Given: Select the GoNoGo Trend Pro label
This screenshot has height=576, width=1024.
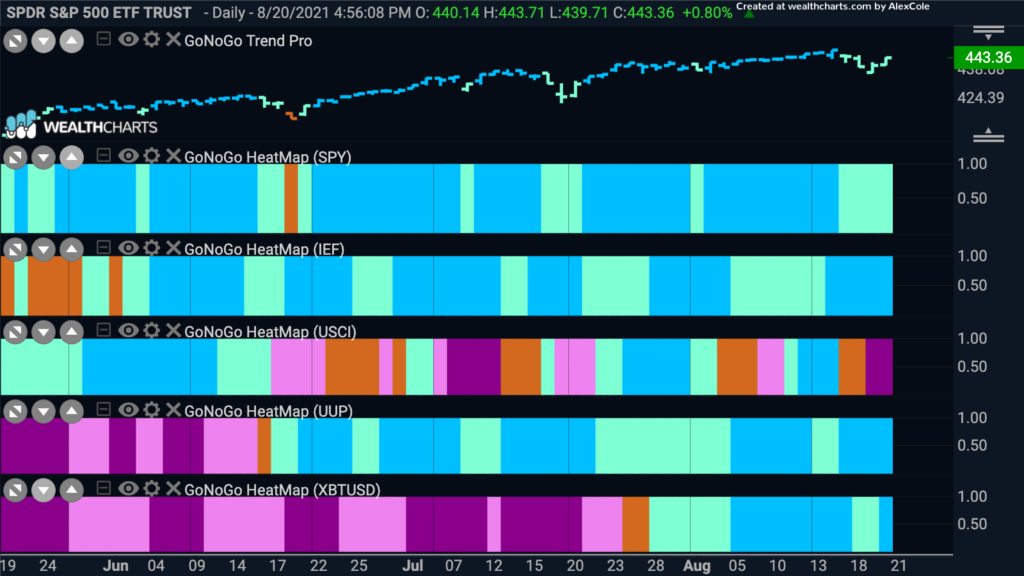Looking at the screenshot, I should (x=248, y=40).
